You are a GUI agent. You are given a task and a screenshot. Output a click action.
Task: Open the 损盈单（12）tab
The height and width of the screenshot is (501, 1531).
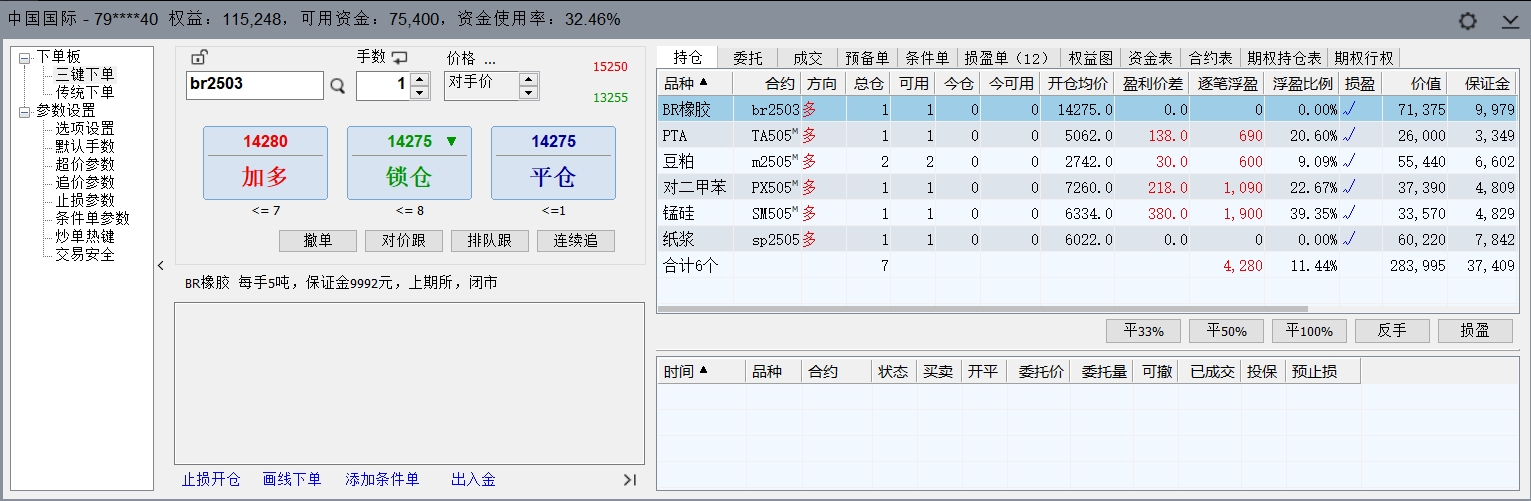[x=1005, y=58]
